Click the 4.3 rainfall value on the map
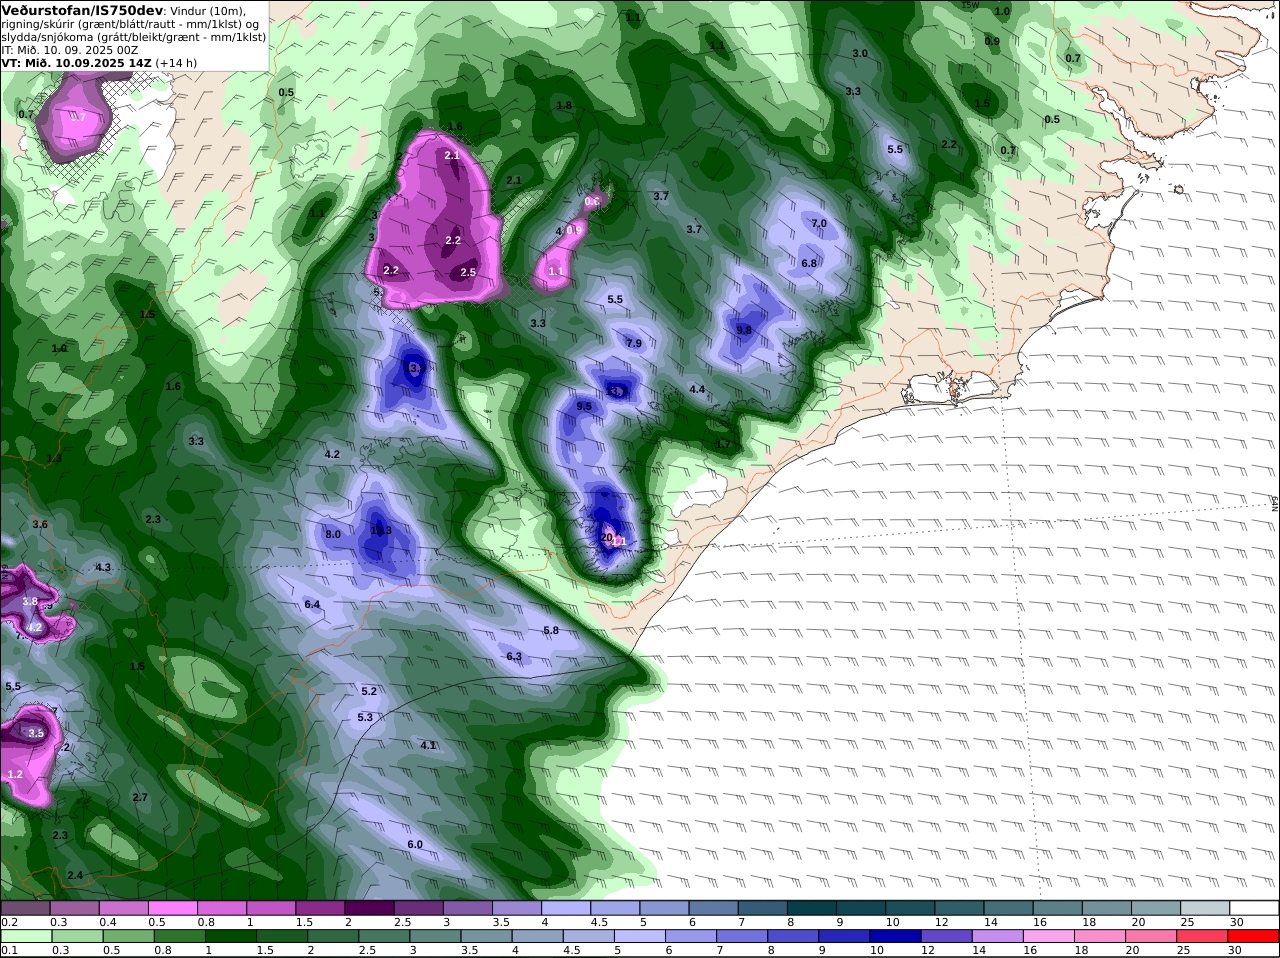Image resolution: width=1280 pixels, height=958 pixels. point(103,567)
